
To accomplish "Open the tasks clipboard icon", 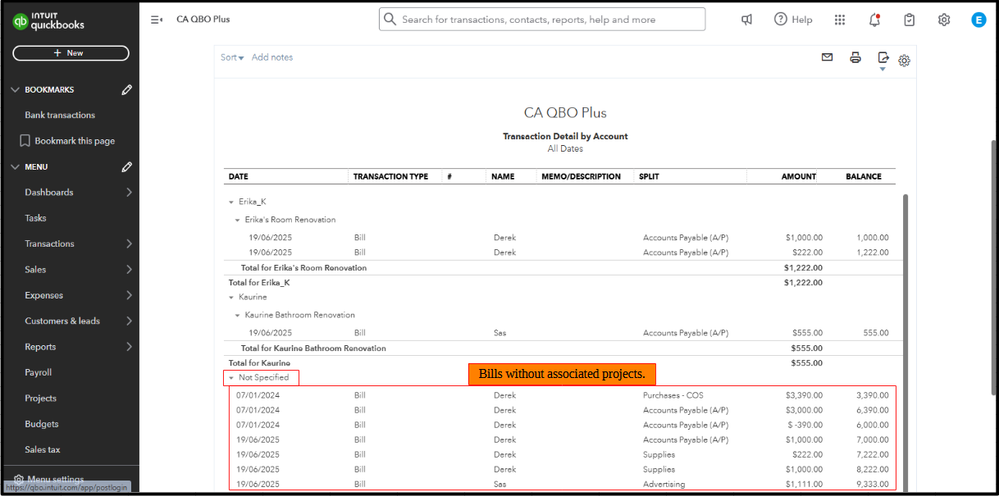I will click(909, 20).
